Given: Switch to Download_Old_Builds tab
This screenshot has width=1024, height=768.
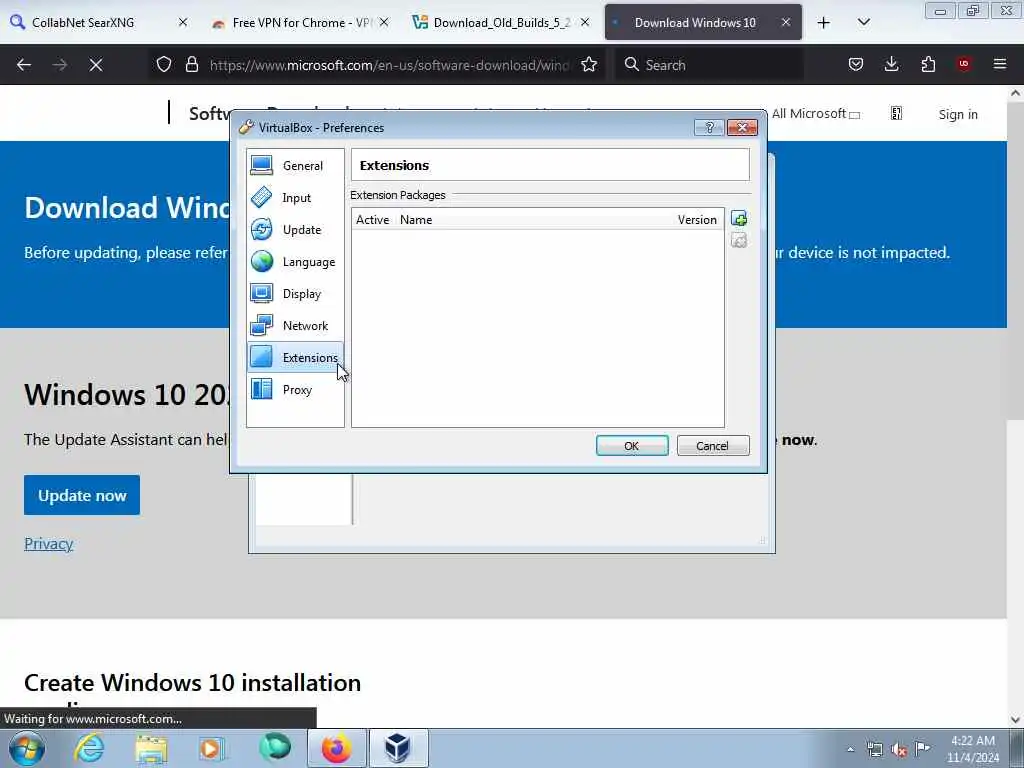Looking at the screenshot, I should point(502,22).
